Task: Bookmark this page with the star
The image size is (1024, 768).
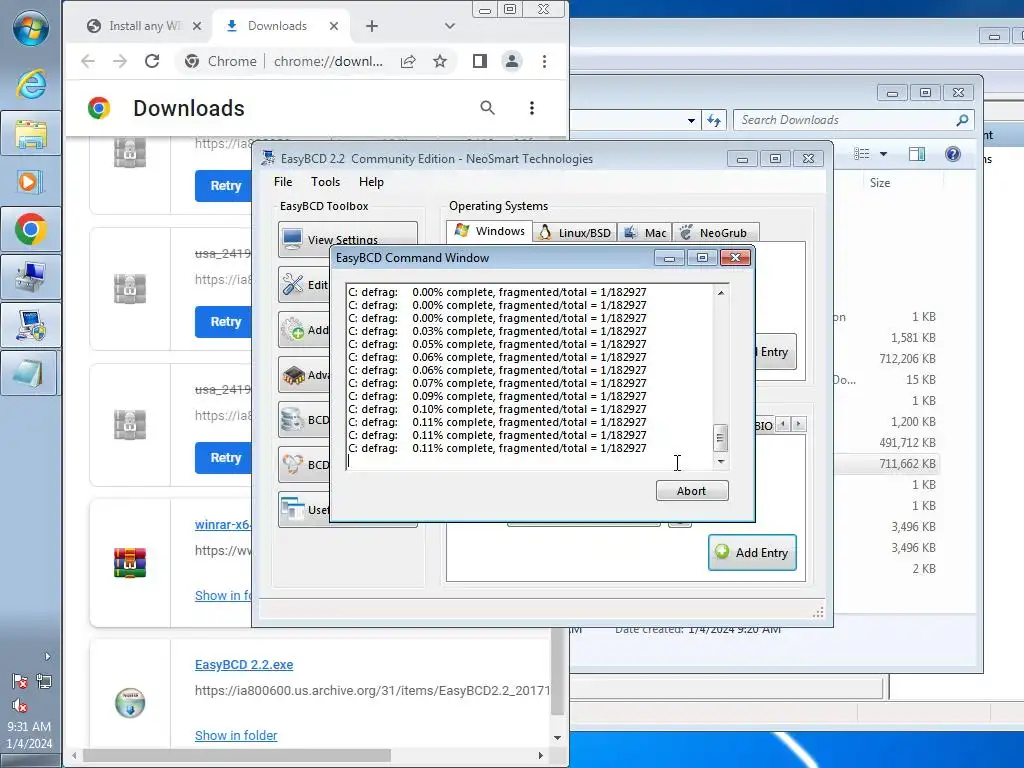Action: click(440, 61)
